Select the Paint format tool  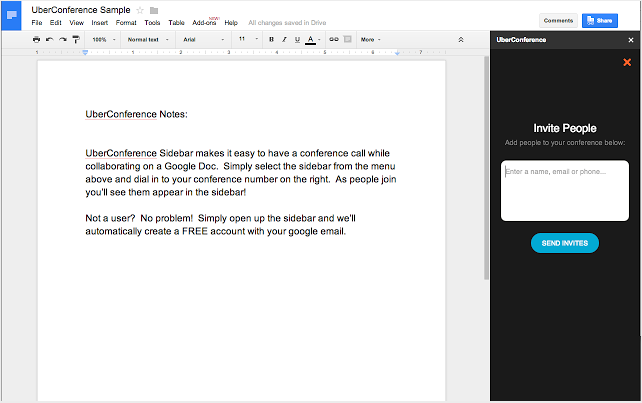click(76, 39)
